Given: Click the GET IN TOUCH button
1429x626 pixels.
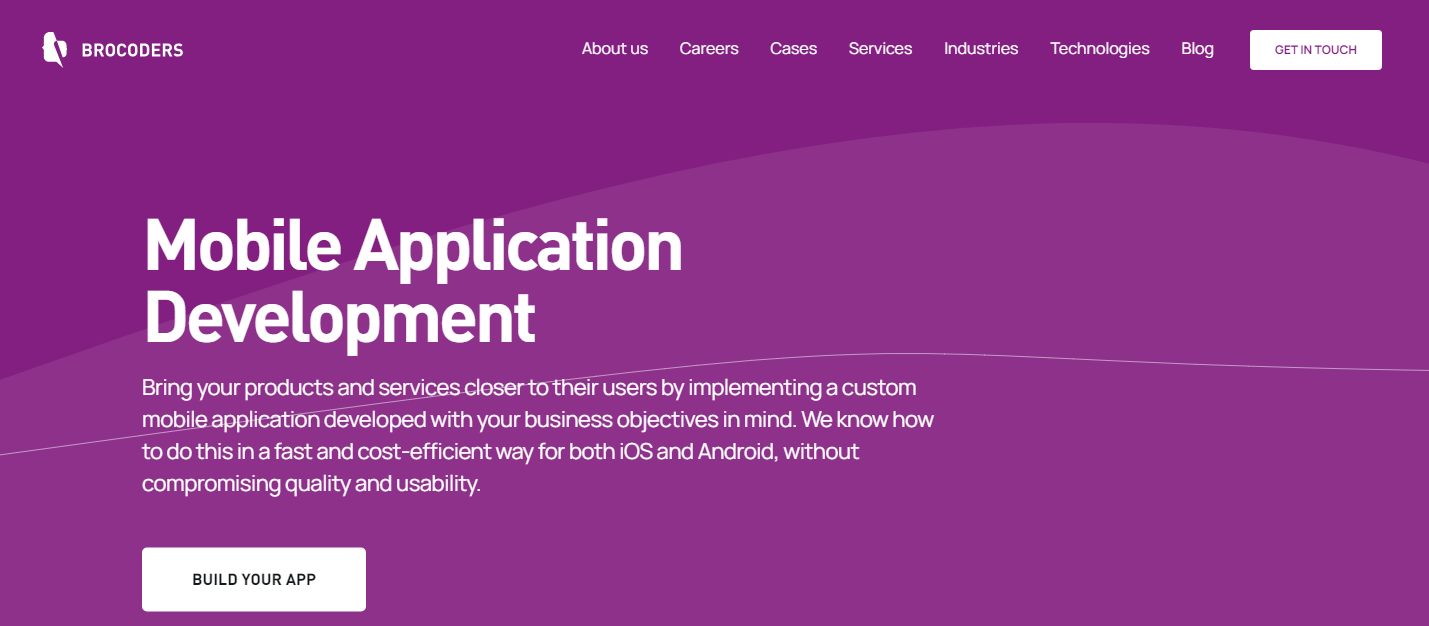Looking at the screenshot, I should [1316, 50].
